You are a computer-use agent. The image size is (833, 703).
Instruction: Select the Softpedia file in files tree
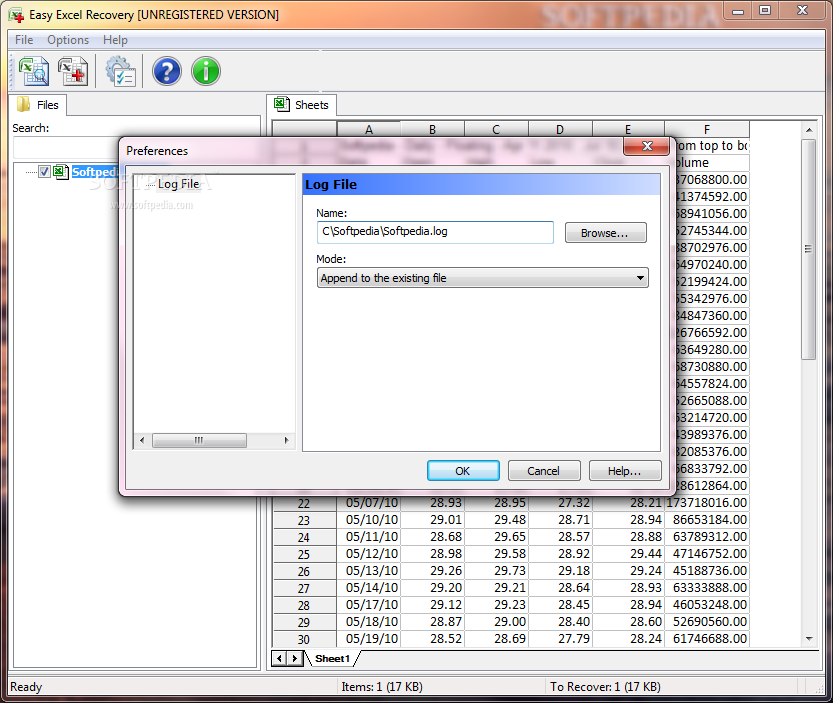point(95,172)
